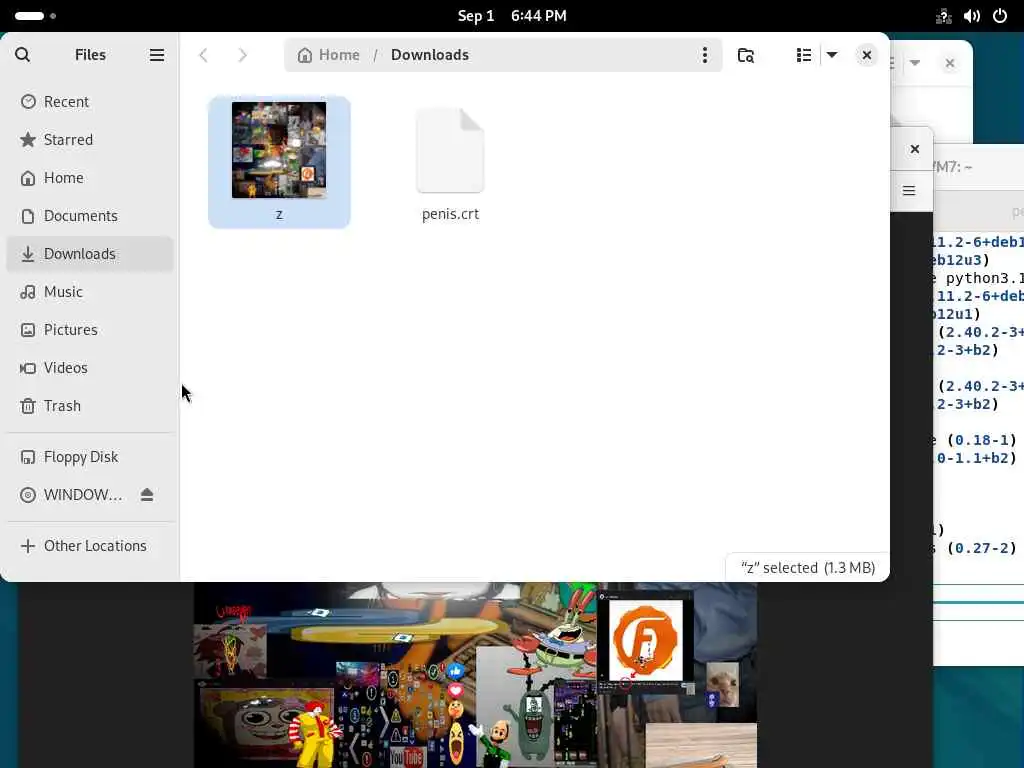Click the Trash can icon
The width and height of the screenshot is (1024, 768).
(28, 406)
